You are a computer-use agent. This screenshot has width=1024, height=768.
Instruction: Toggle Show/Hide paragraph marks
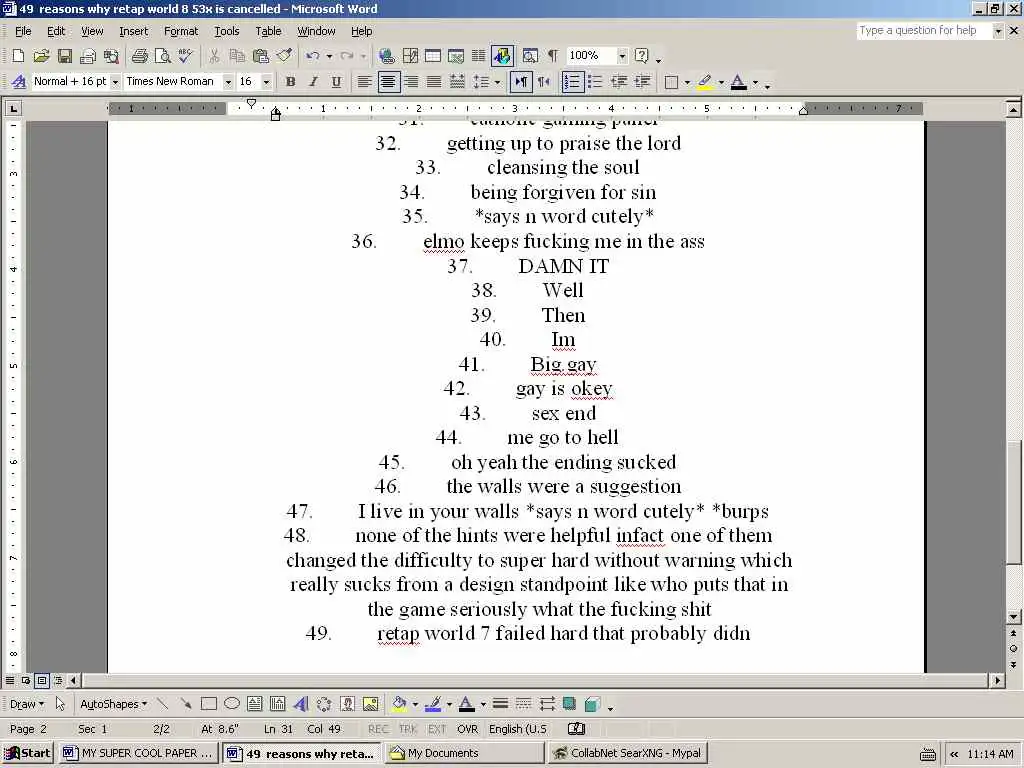click(552, 56)
